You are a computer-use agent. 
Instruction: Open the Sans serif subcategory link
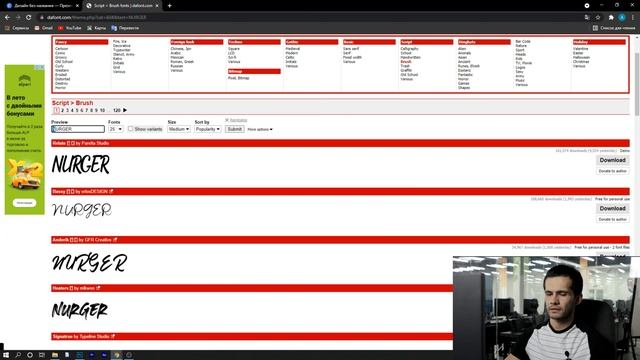351,49
